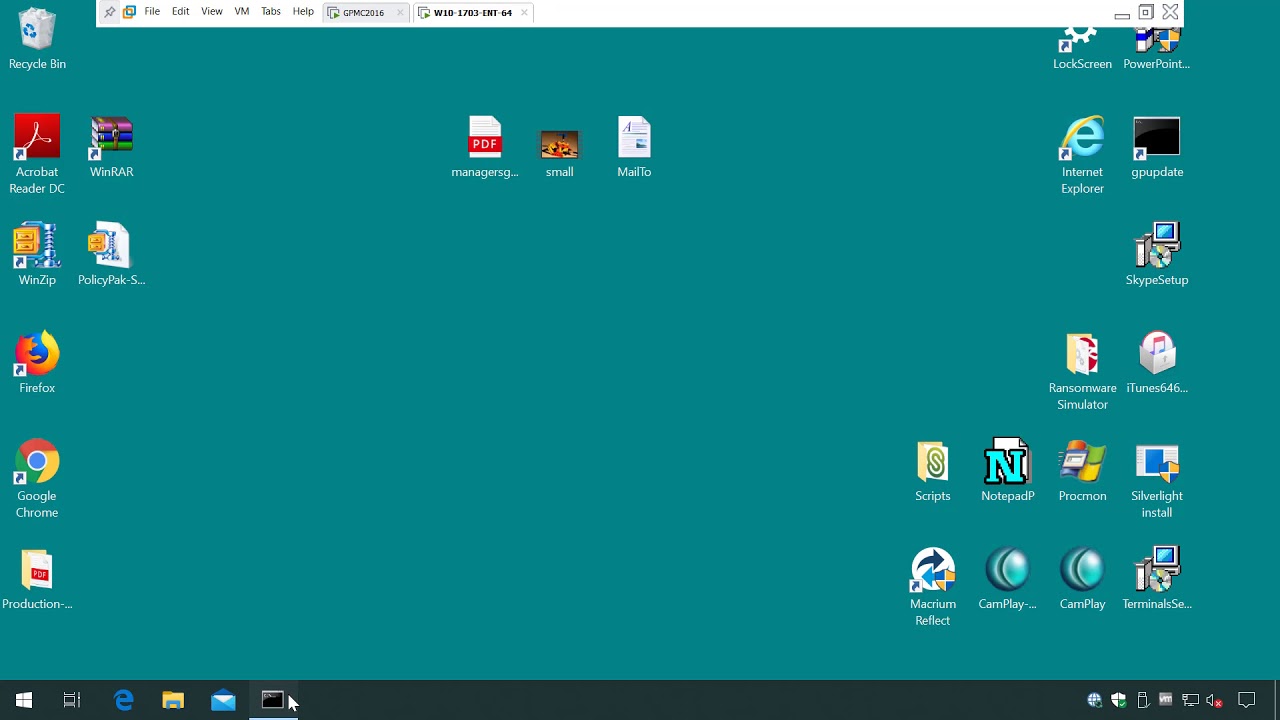
Task: Click the network tray icon
Action: (x=1190, y=700)
